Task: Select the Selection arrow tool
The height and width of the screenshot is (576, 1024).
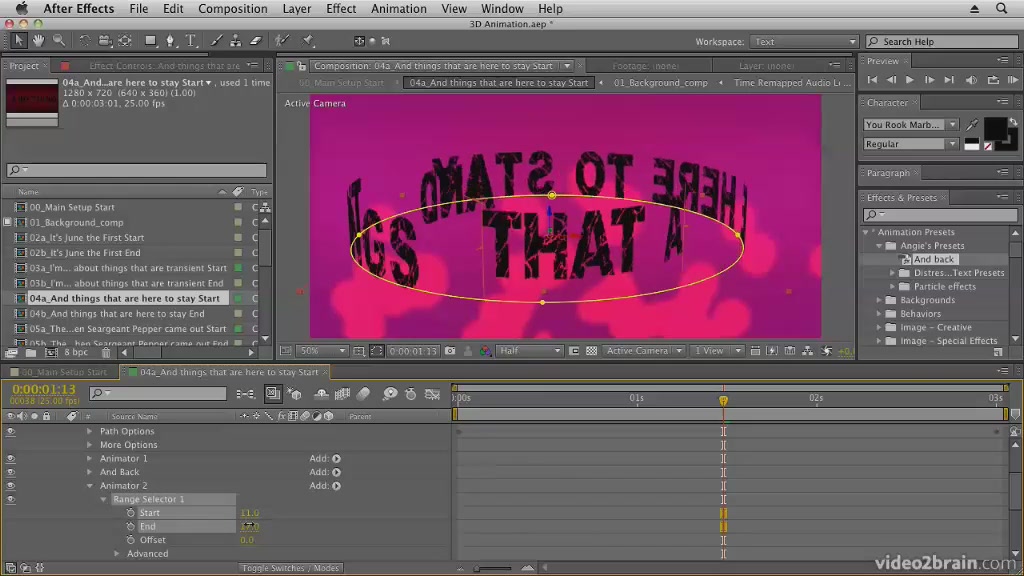Action: (x=18, y=40)
